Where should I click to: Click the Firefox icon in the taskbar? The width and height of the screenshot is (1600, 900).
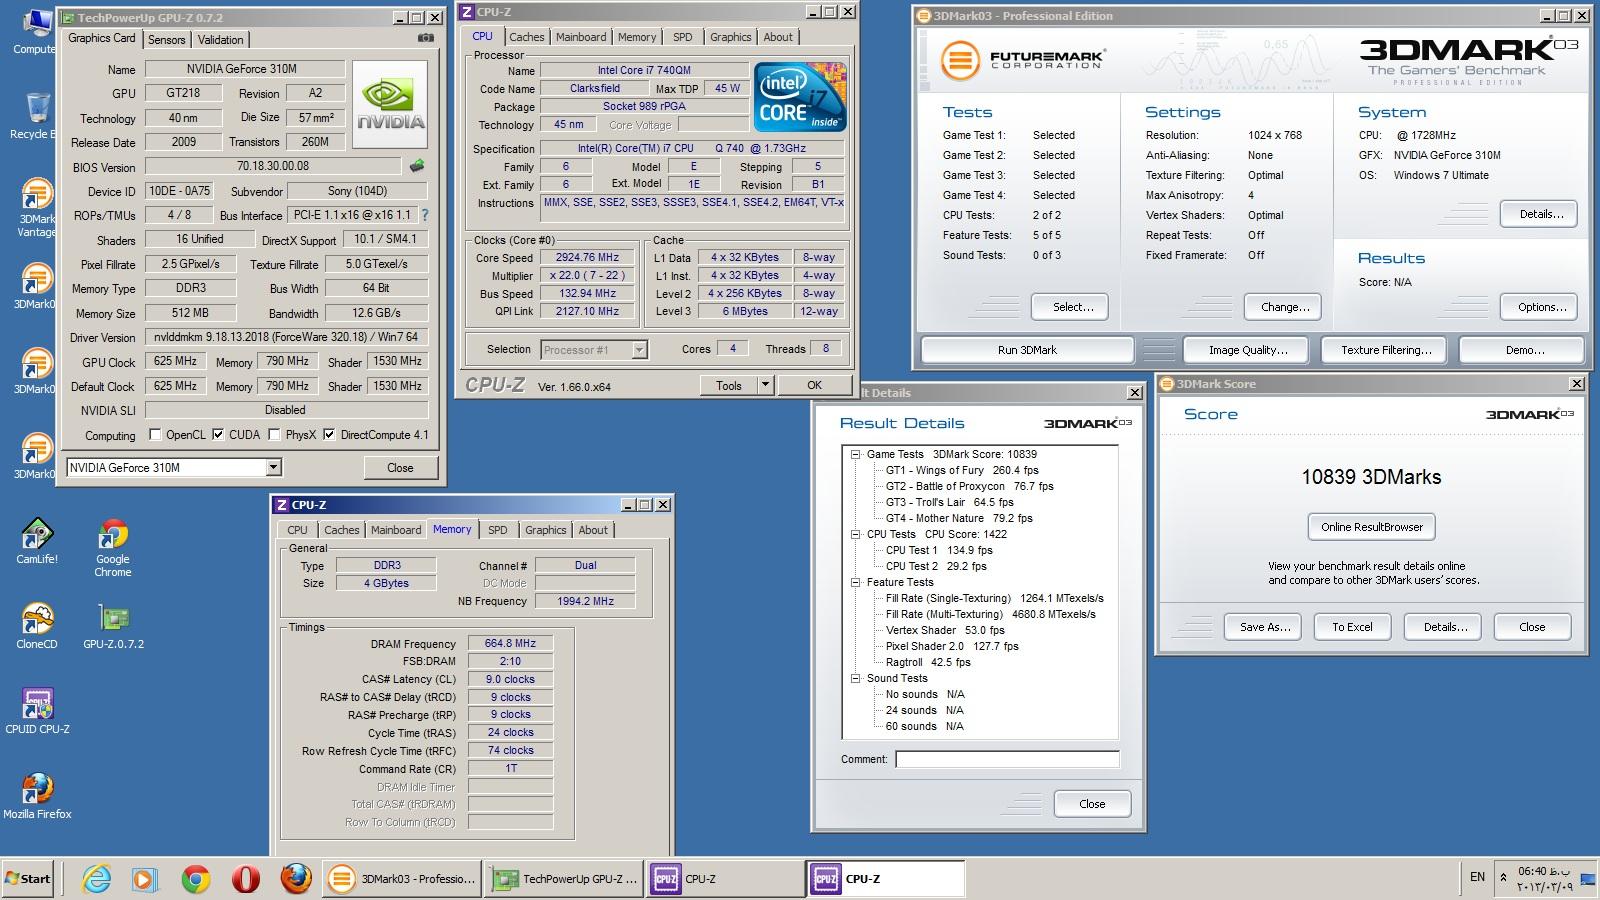click(296, 879)
